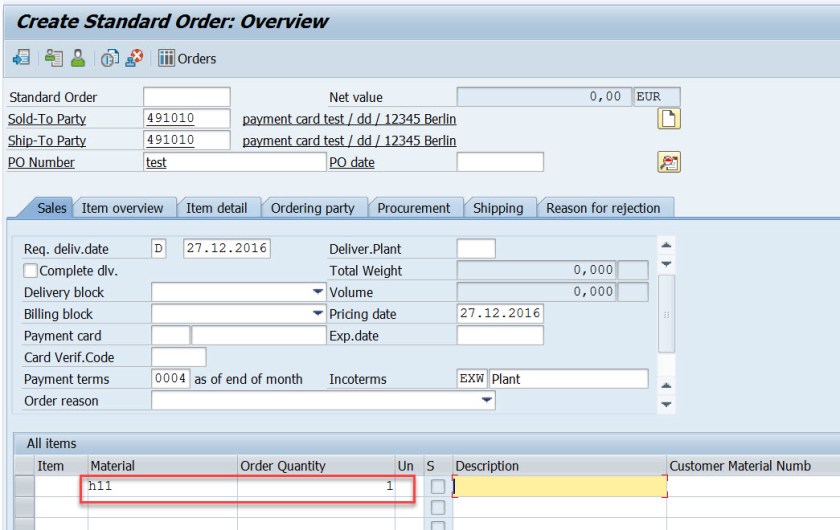The width and height of the screenshot is (840, 530).
Task: Click the Order Quantity column header
Action: tap(316, 466)
